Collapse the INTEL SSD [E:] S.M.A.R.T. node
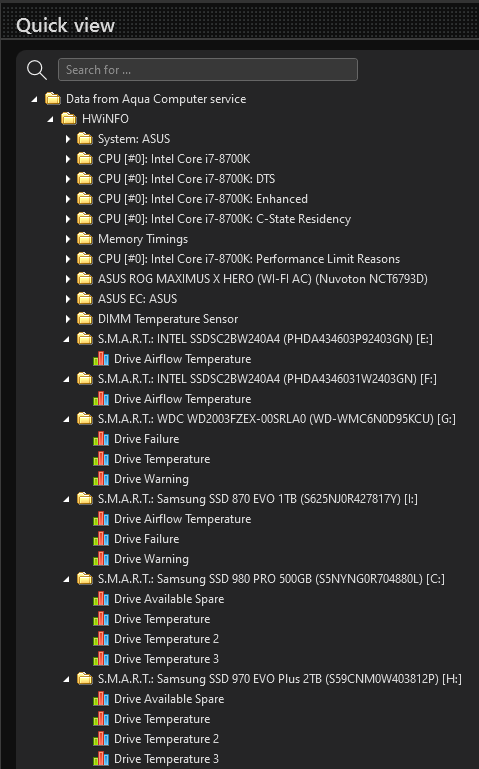 [x=67, y=339]
